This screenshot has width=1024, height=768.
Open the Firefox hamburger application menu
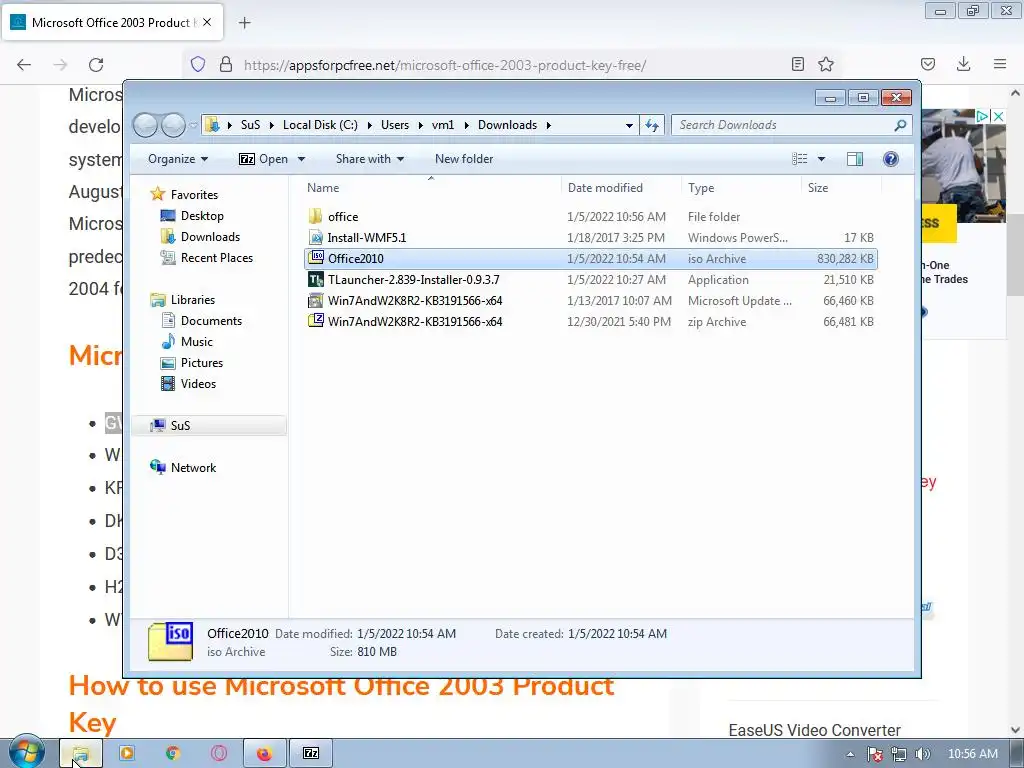pos(1000,64)
